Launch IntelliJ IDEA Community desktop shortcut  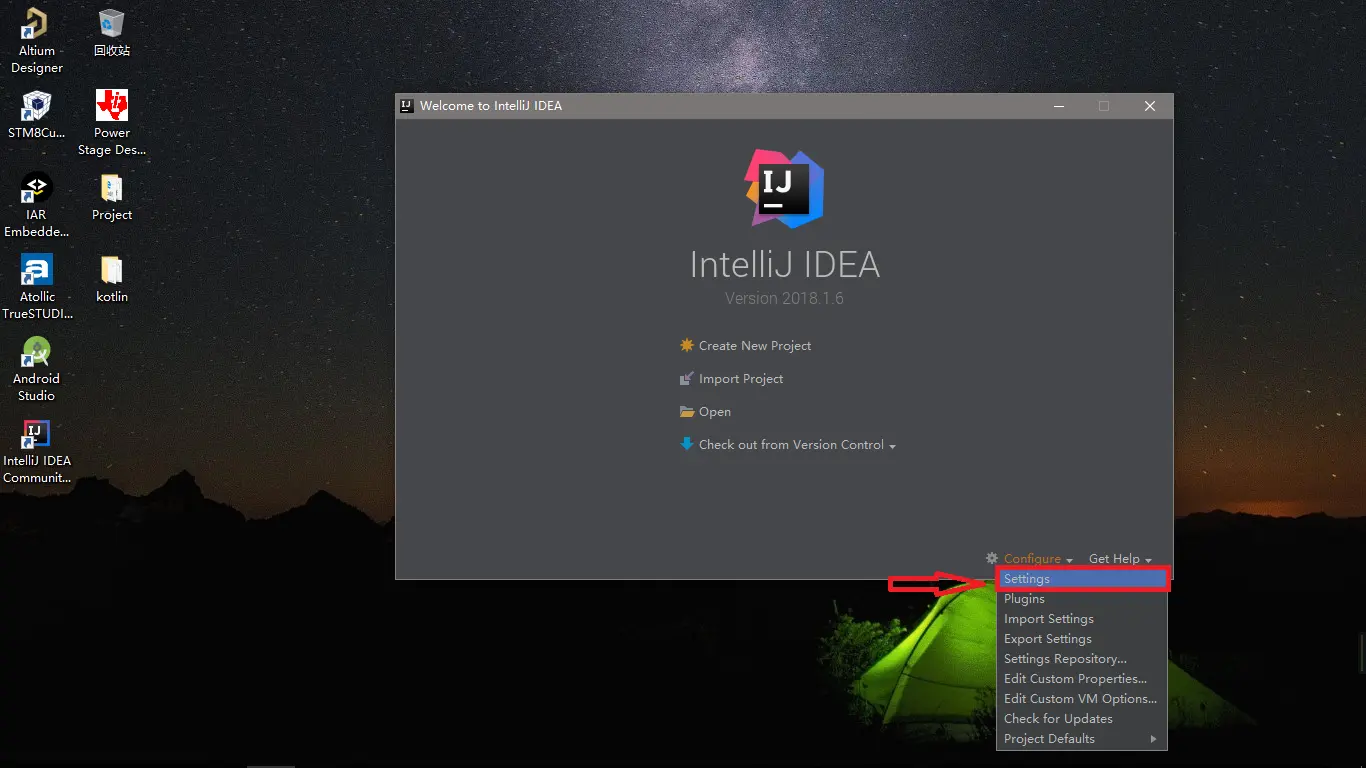37,451
